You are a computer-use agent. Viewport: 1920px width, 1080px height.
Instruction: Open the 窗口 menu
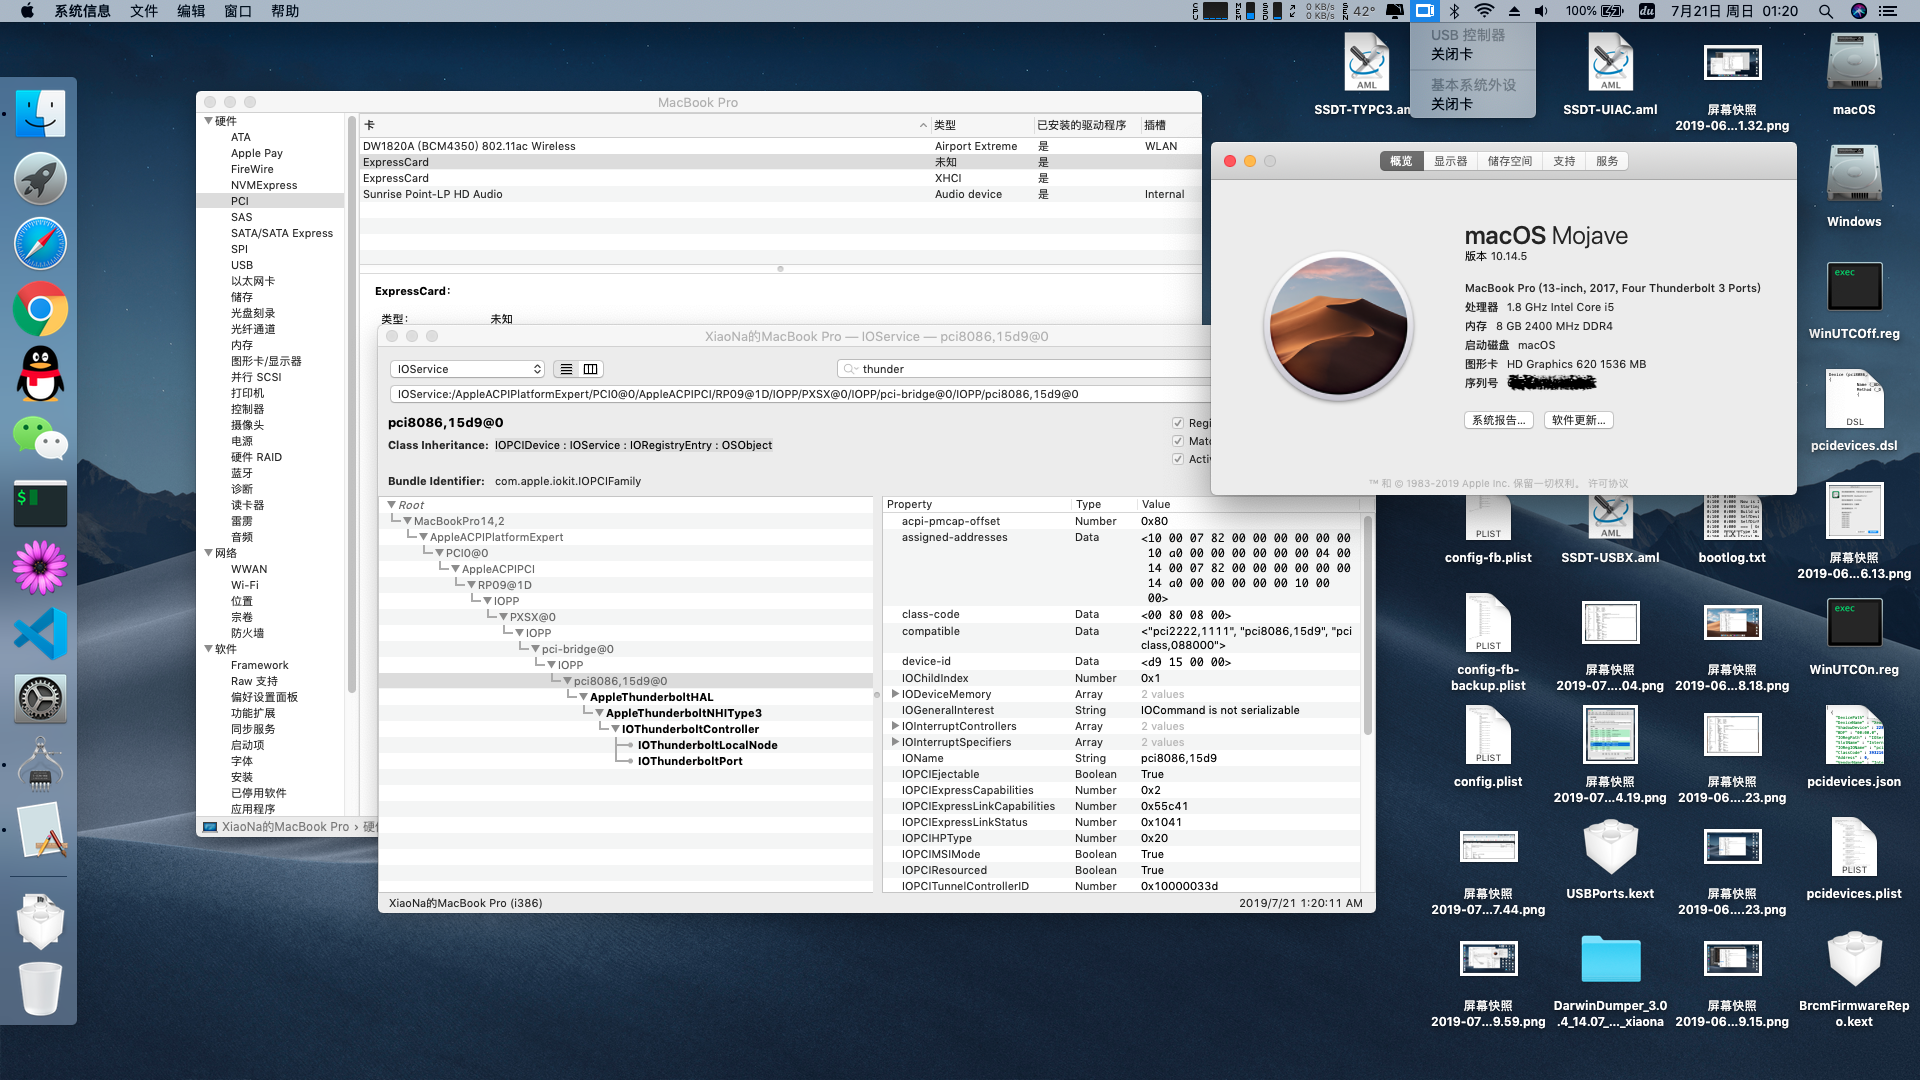click(x=238, y=11)
